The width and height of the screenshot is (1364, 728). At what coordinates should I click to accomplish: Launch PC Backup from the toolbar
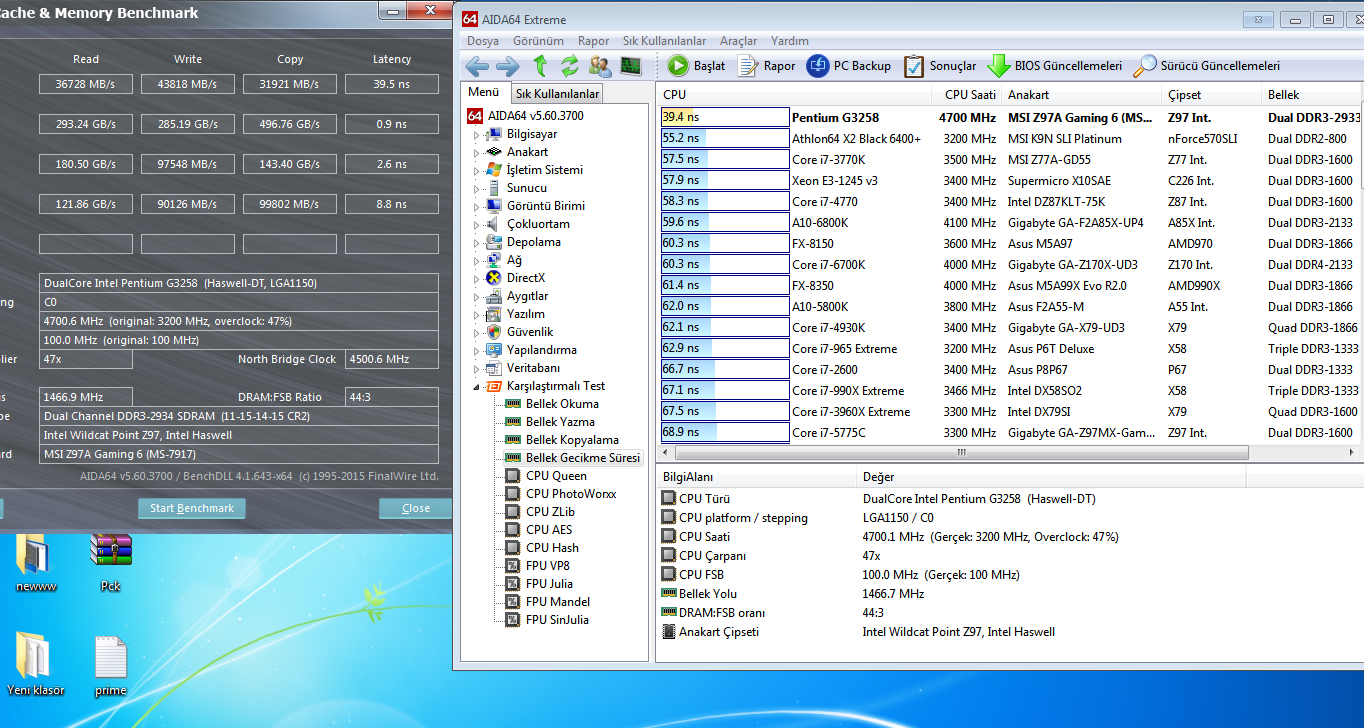849,66
